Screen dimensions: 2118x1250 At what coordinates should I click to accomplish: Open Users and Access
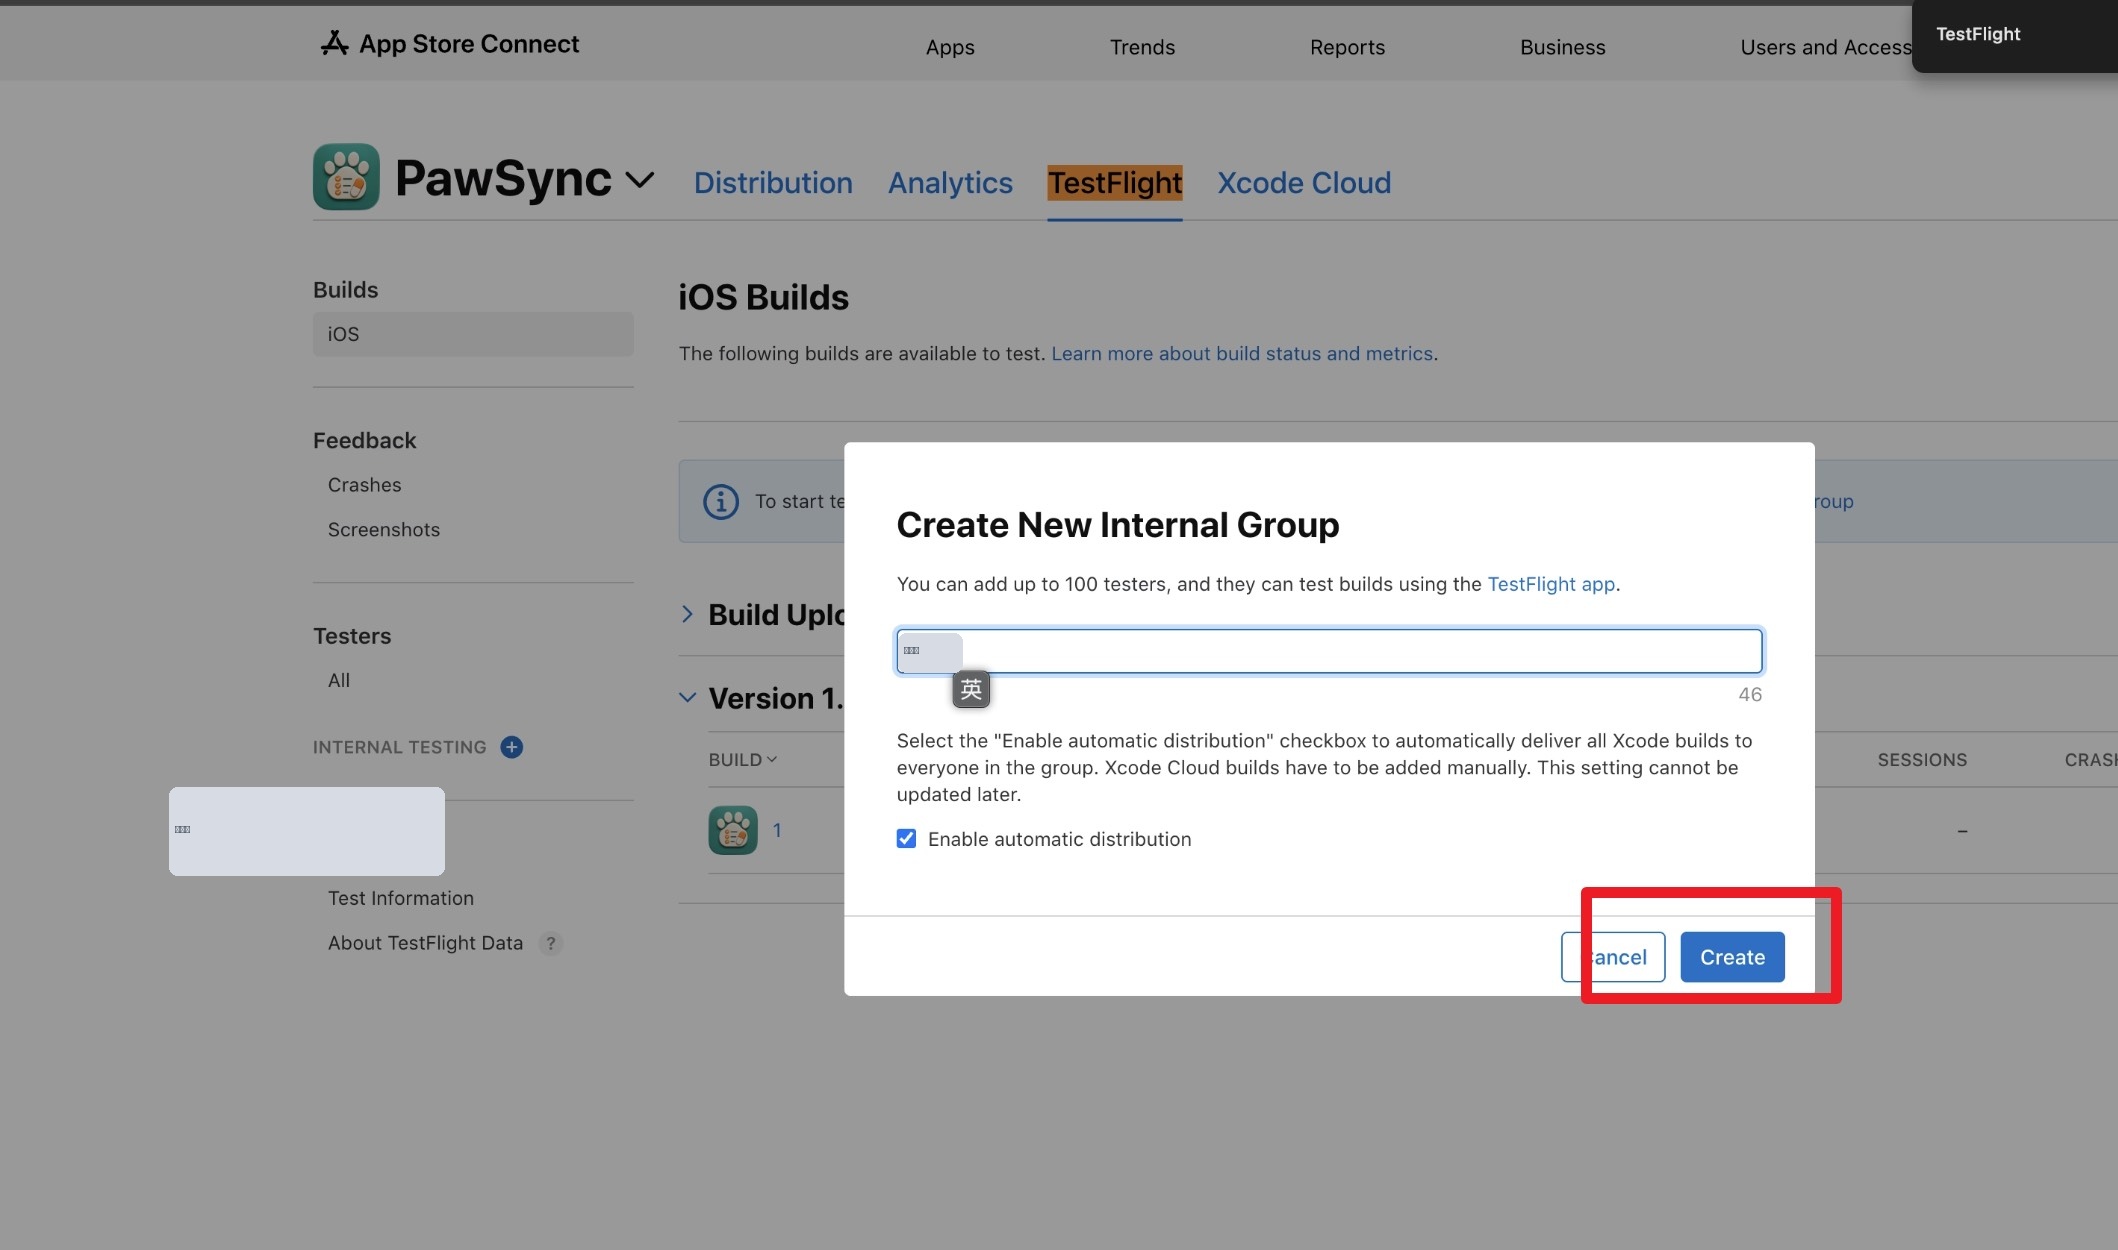tap(1826, 47)
